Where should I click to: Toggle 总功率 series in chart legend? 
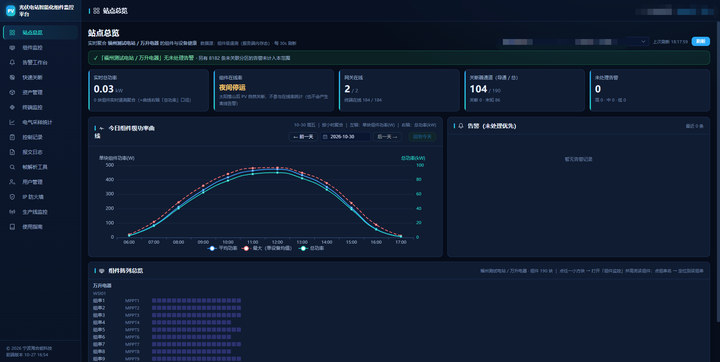click(x=311, y=248)
